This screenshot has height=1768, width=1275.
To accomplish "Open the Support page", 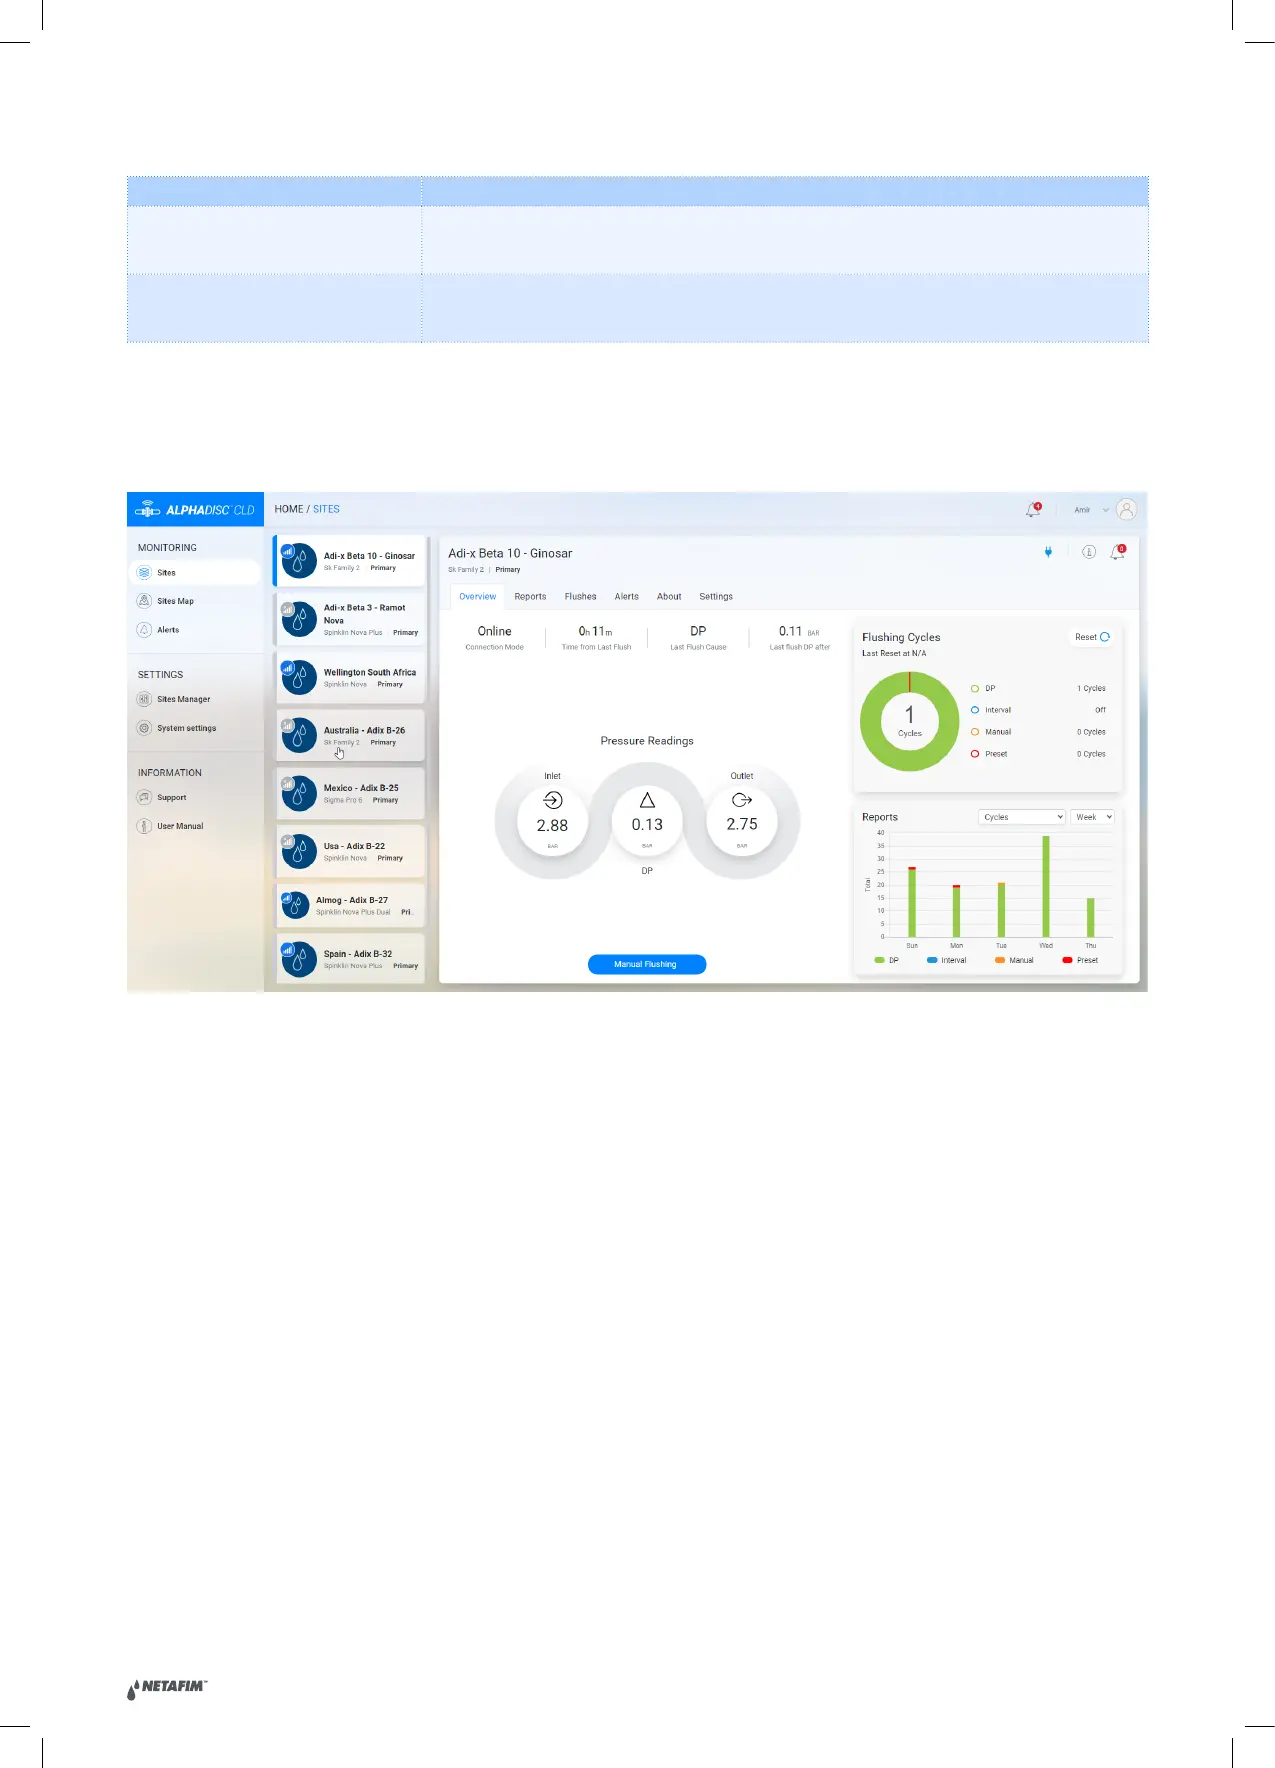I will click(x=171, y=798).
